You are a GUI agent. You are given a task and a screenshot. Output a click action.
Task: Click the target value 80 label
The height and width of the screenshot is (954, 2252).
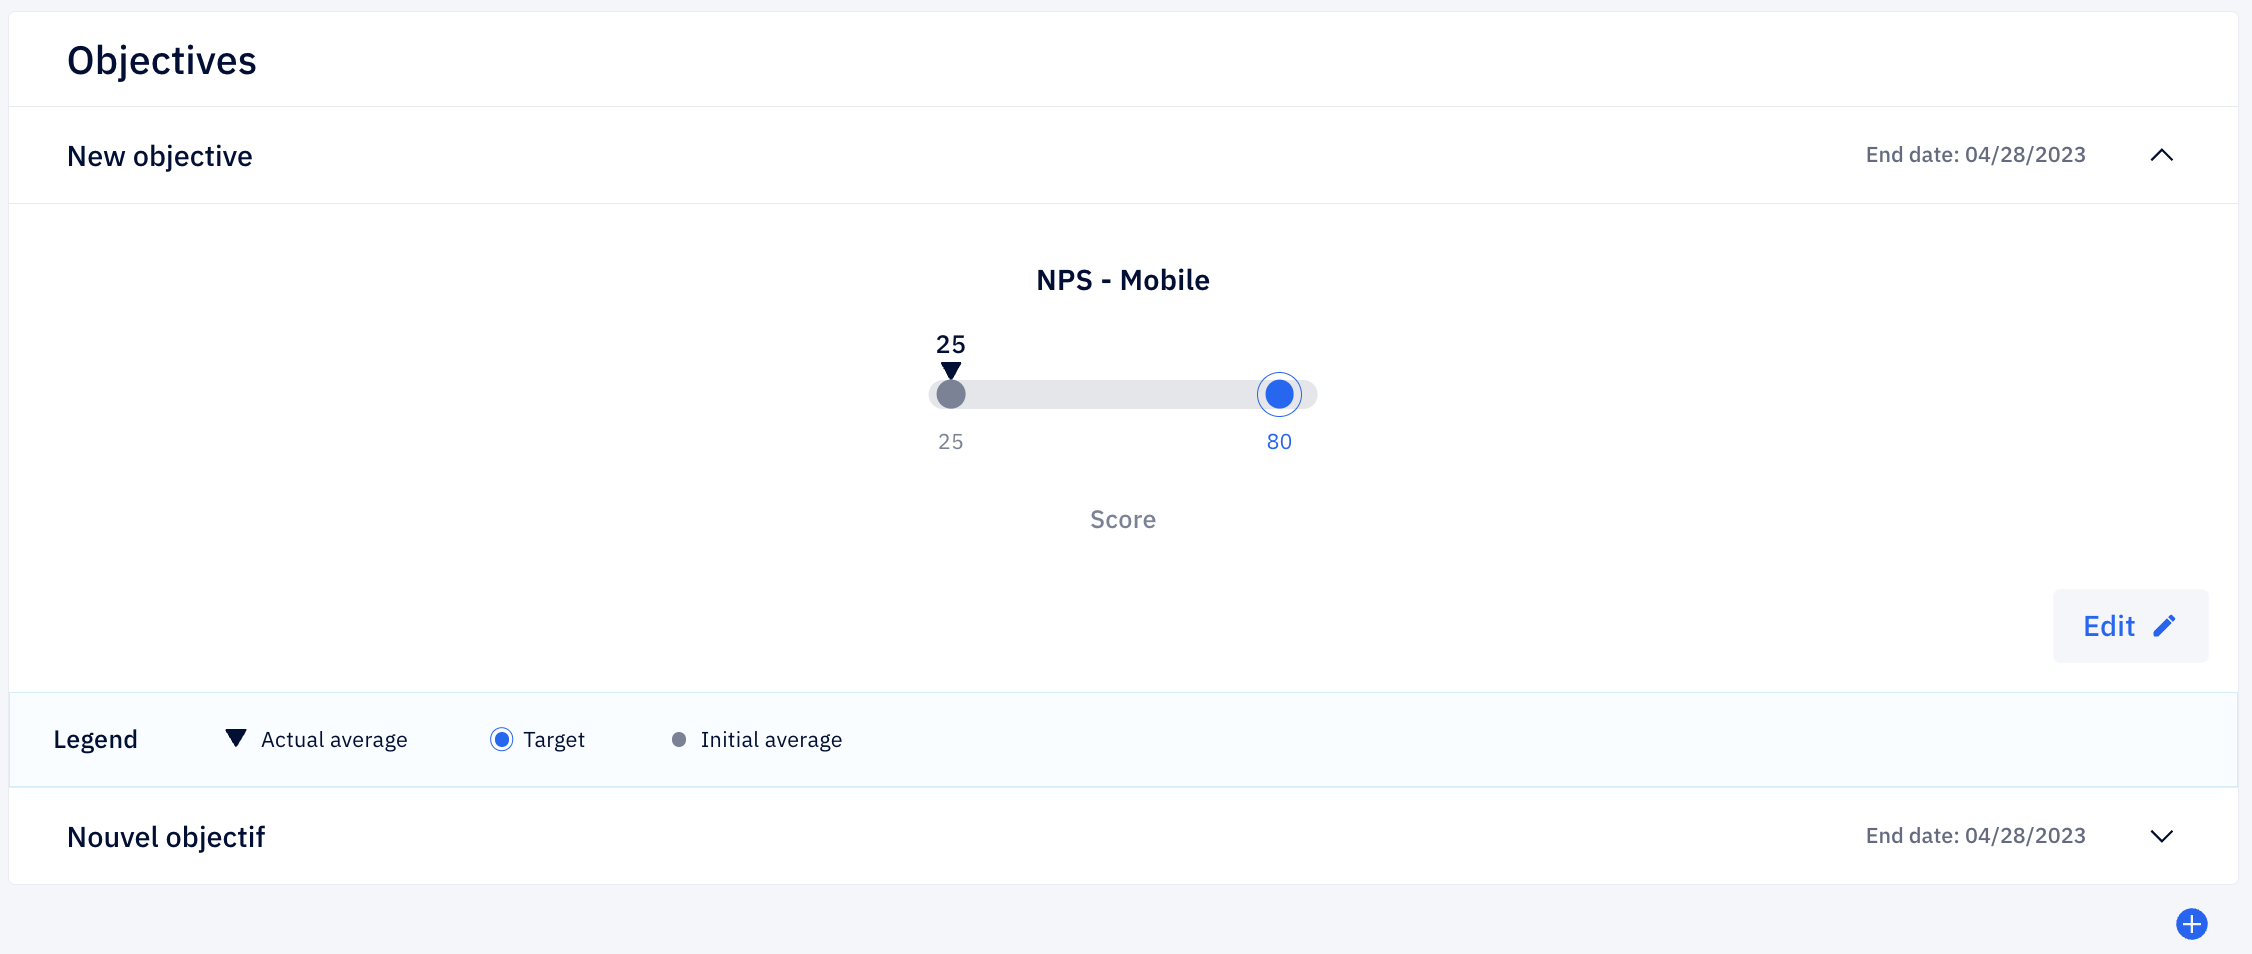pyautogui.click(x=1279, y=442)
